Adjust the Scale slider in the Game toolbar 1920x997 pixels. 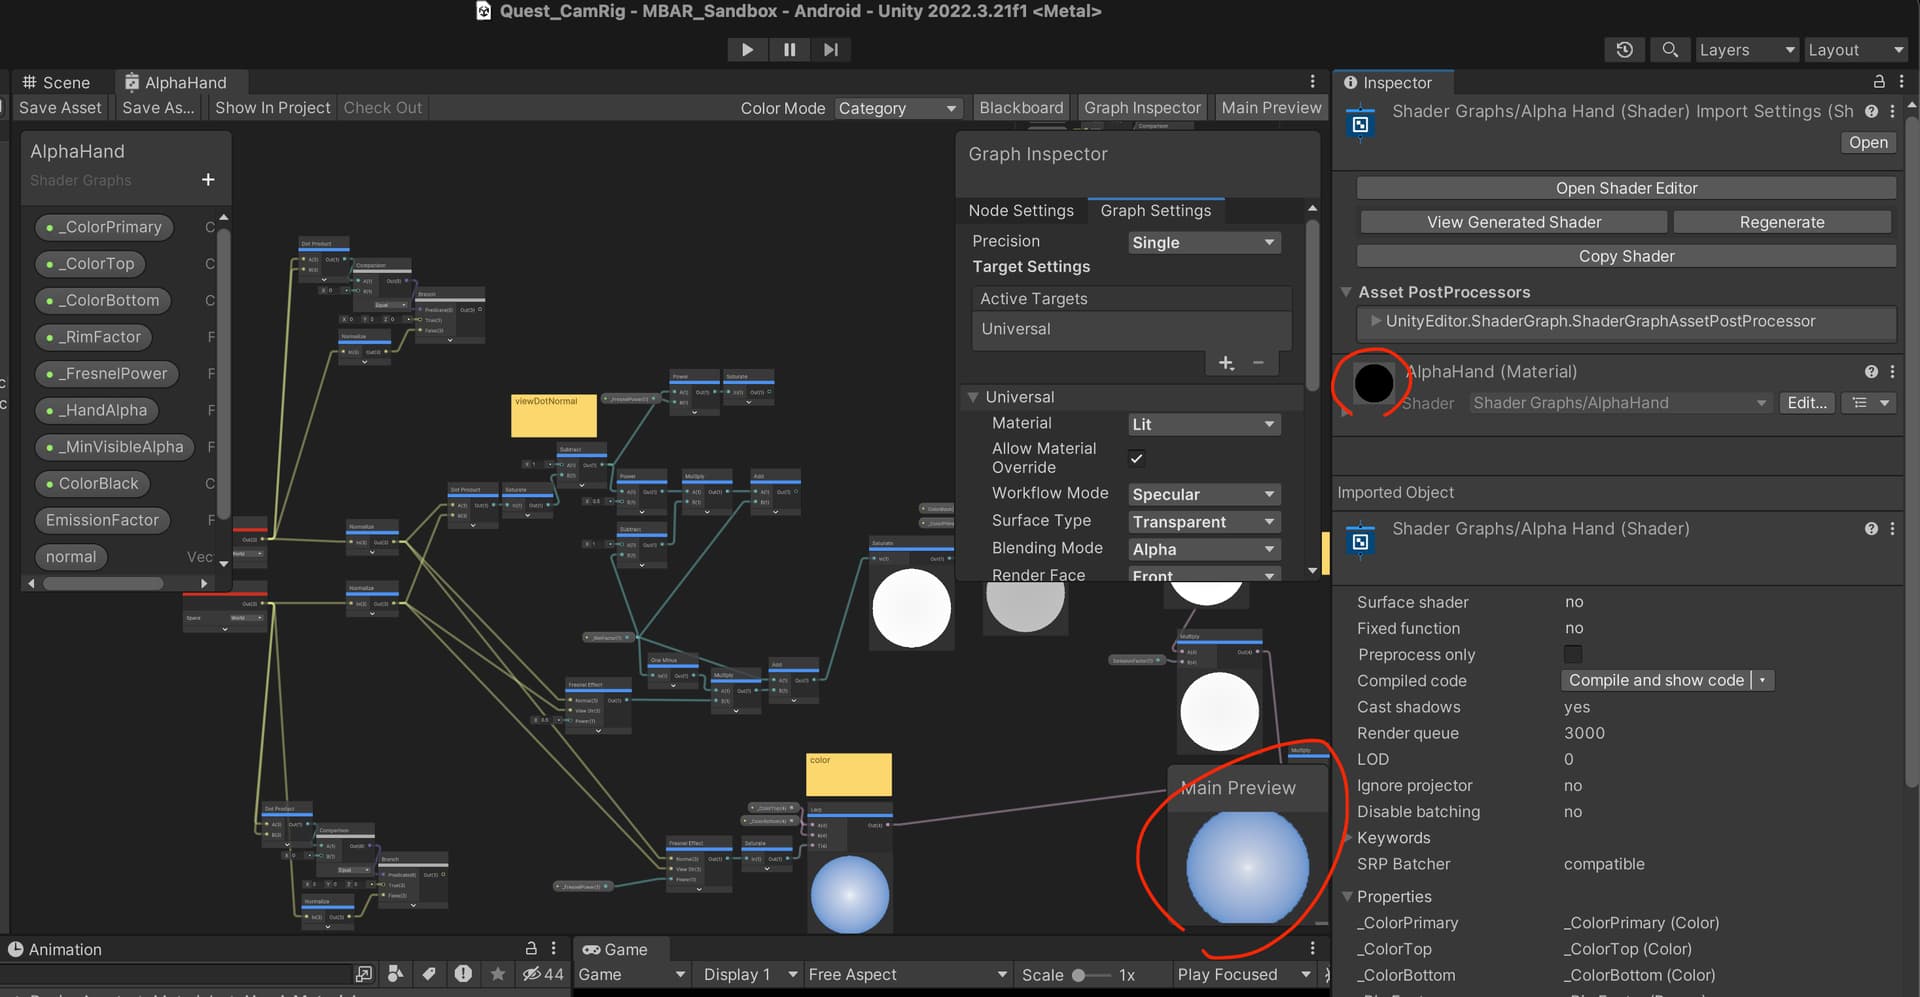click(x=1078, y=975)
